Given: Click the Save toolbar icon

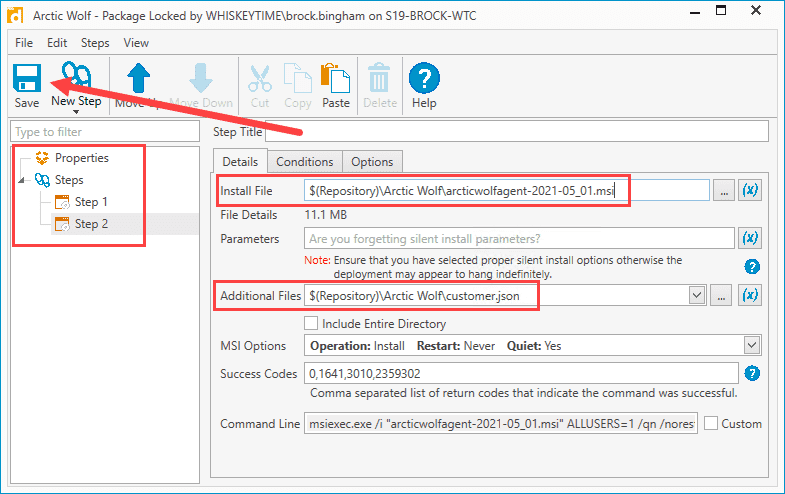Looking at the screenshot, I should click(x=27, y=78).
